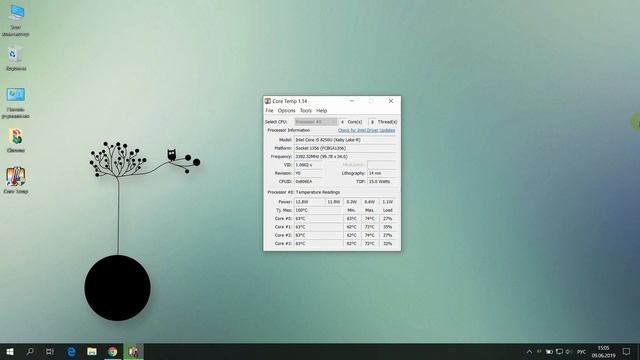Click the CPUID value field
The image size is (640, 360).
308,181
